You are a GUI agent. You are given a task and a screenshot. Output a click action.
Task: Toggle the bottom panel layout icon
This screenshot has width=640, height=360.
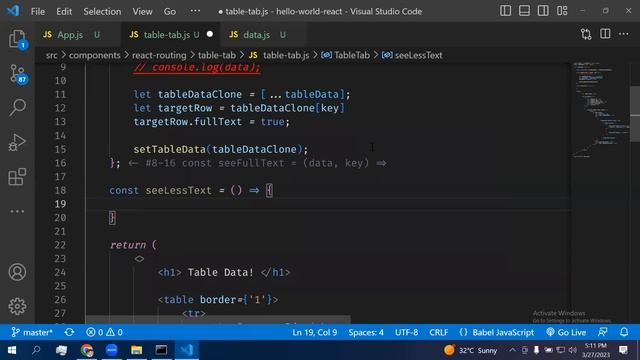524,11
